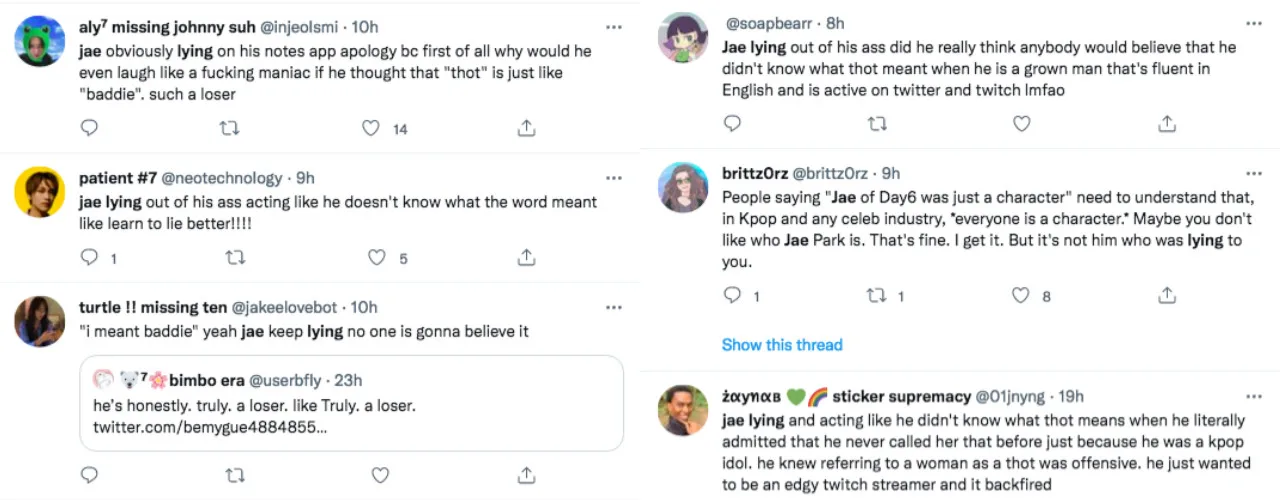Share the brittz0rz tweet
Screen dimensions: 1280x500
coord(1166,295)
